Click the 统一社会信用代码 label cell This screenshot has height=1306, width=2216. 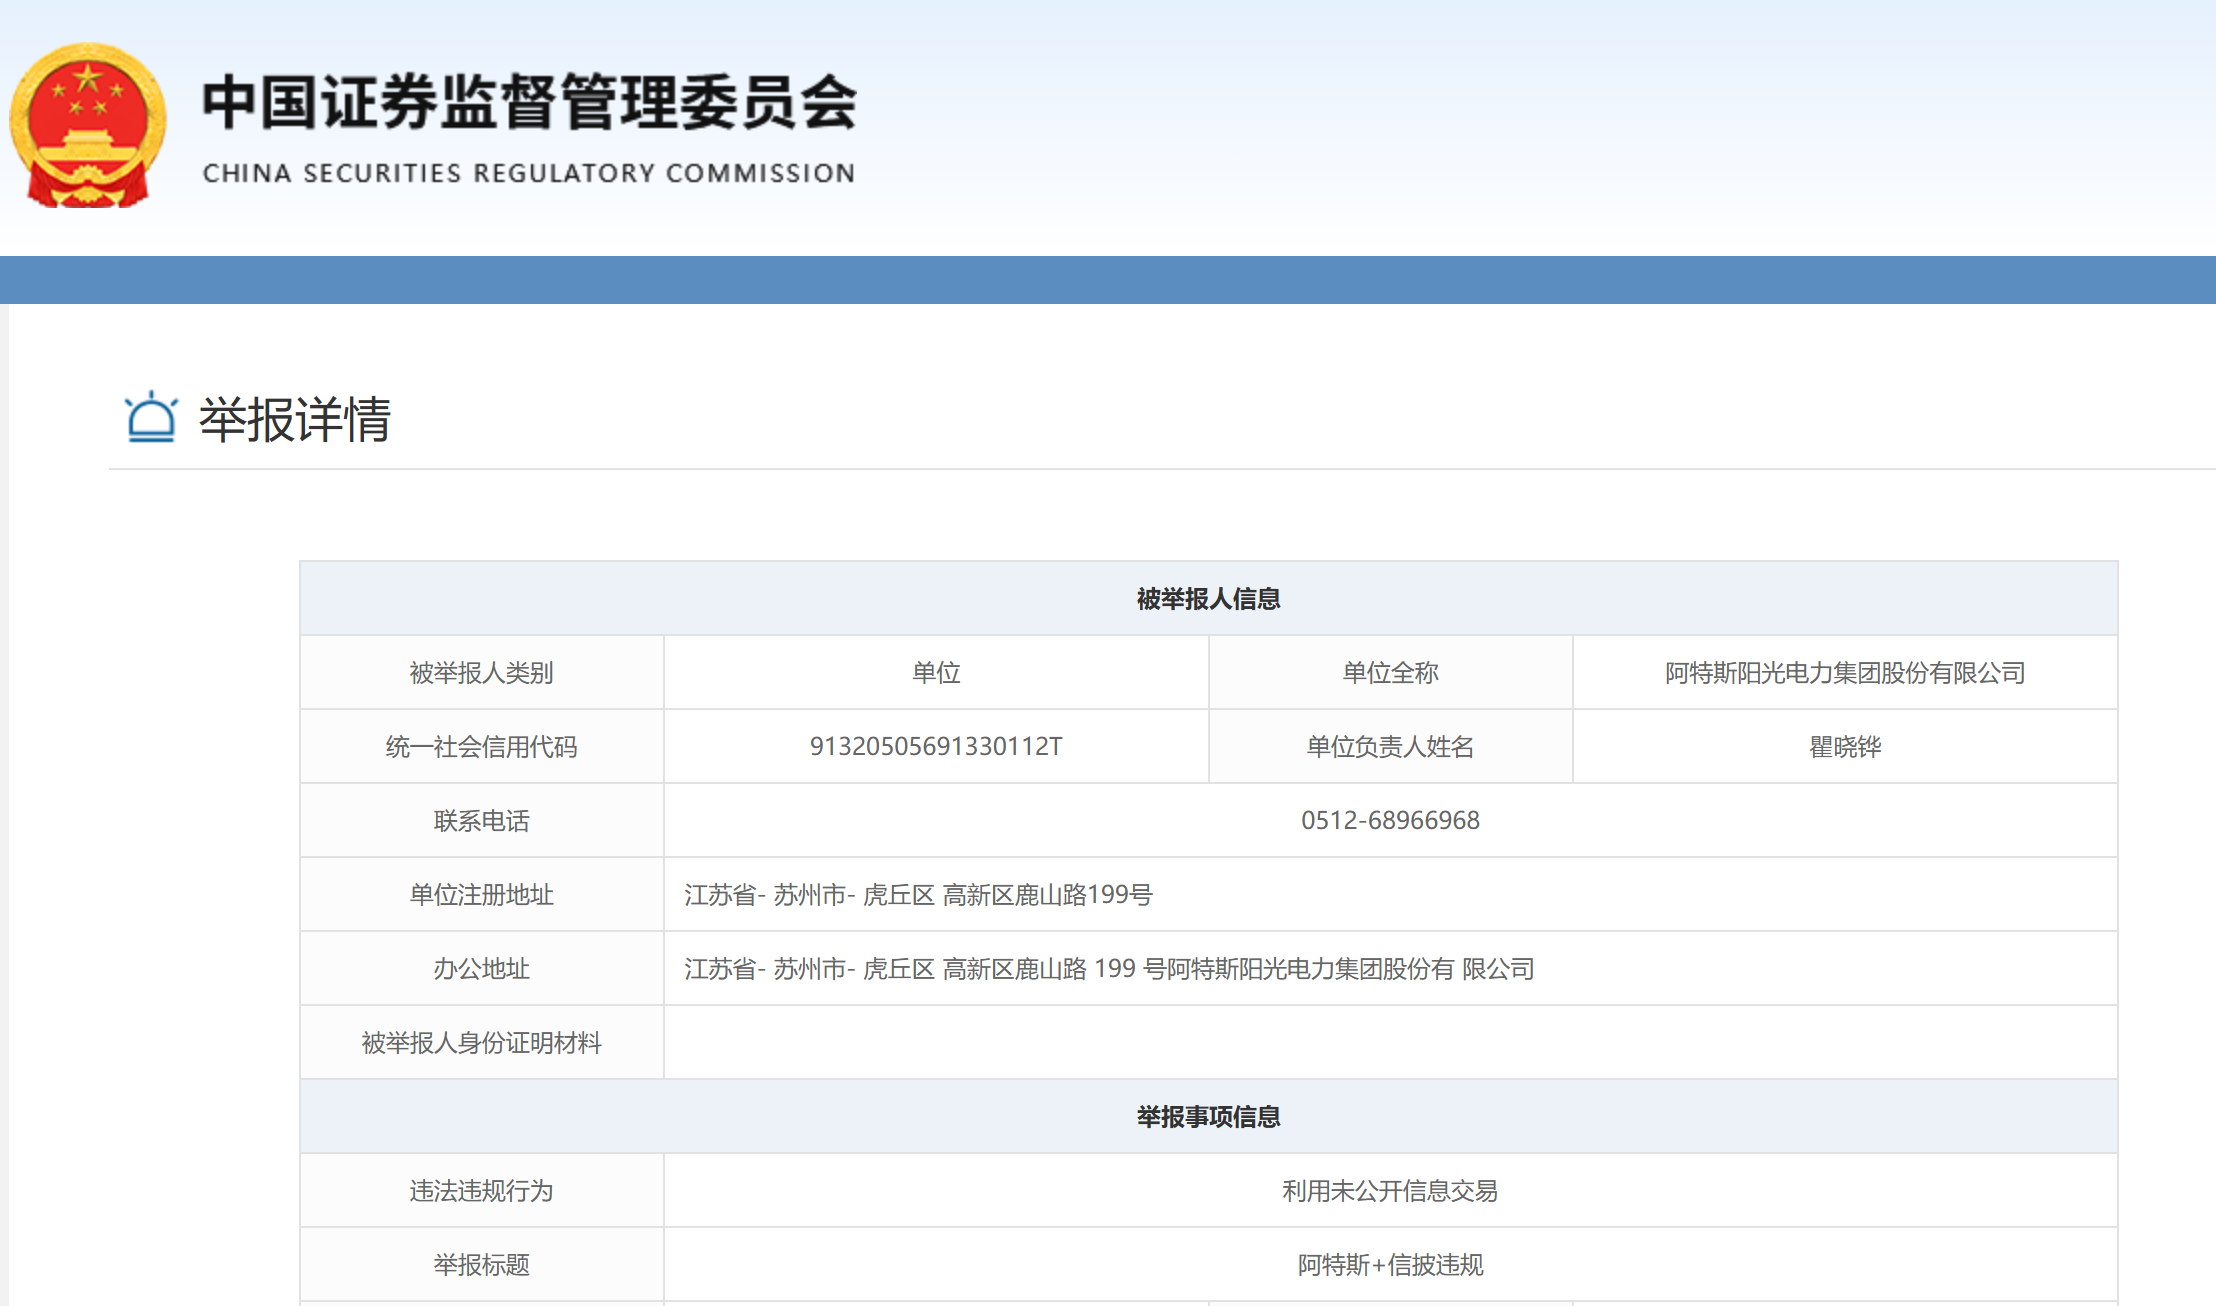coord(481,747)
